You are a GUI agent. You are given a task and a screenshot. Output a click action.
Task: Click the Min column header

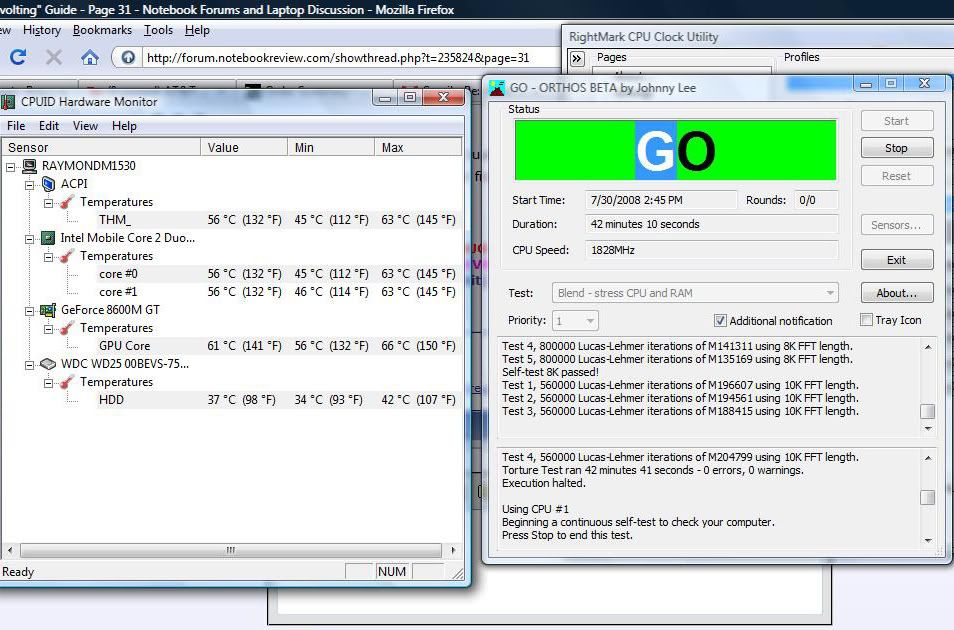click(x=331, y=147)
